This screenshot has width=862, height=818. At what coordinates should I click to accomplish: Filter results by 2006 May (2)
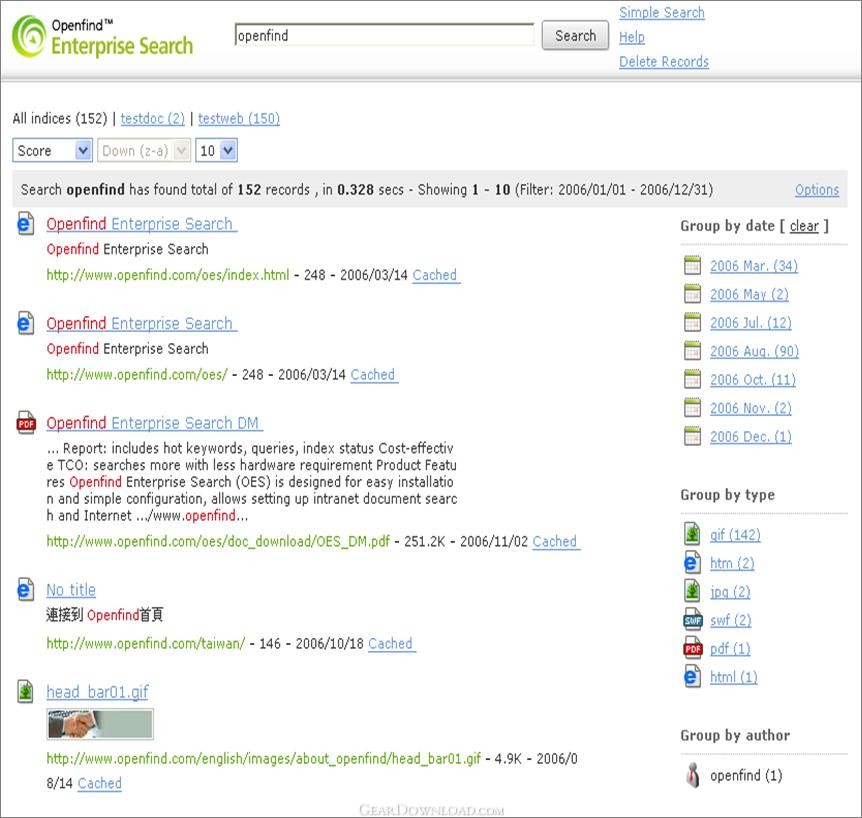[x=749, y=294]
